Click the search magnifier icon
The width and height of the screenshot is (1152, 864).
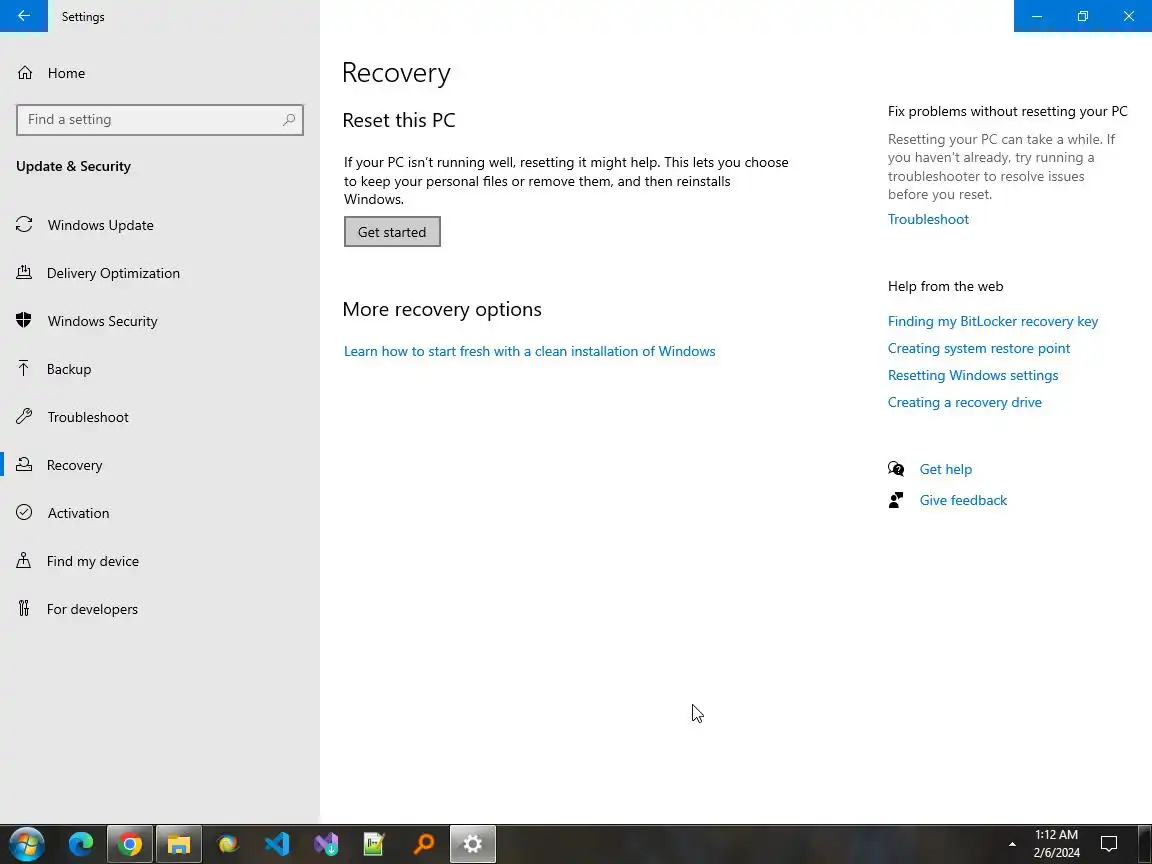[289, 120]
